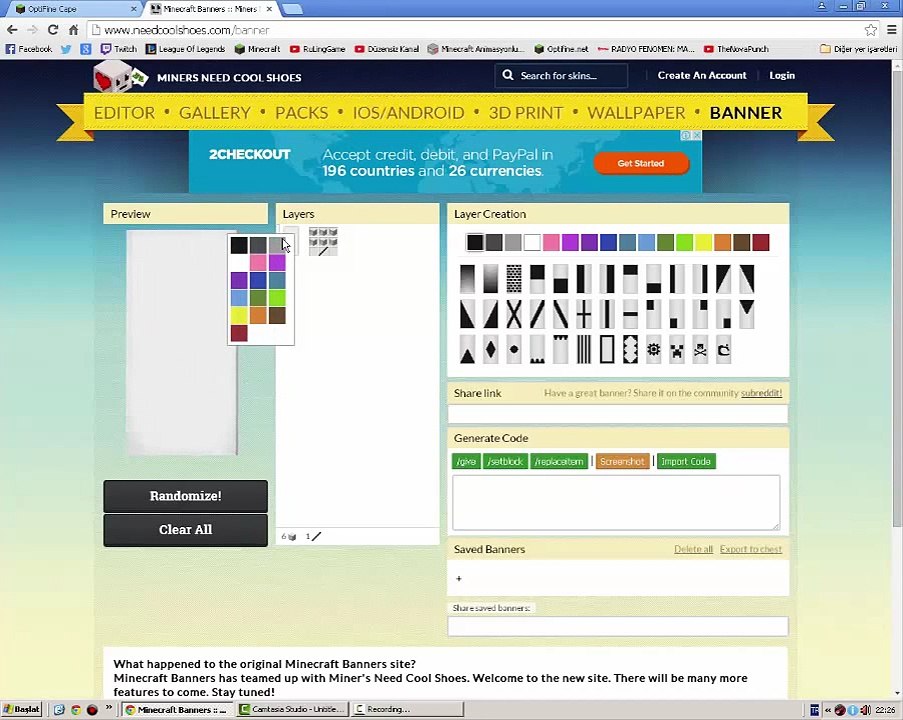The width and height of the screenshot is (903, 720).
Task: Select the curly border pattern
Action: (631, 349)
